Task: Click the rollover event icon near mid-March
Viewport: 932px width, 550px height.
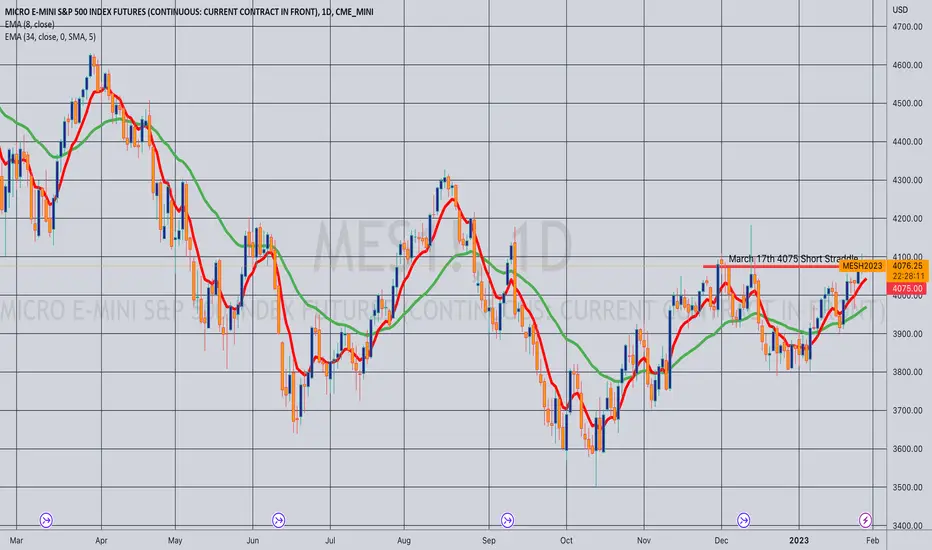Action: click(x=46, y=521)
